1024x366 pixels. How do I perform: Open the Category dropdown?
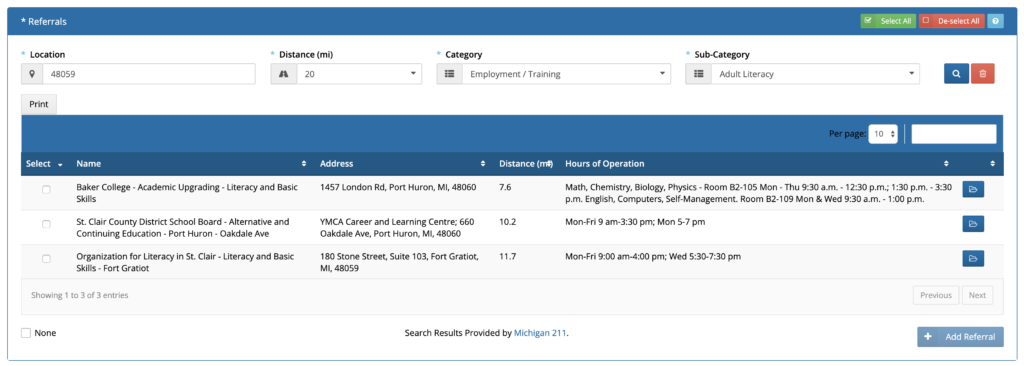coord(566,74)
